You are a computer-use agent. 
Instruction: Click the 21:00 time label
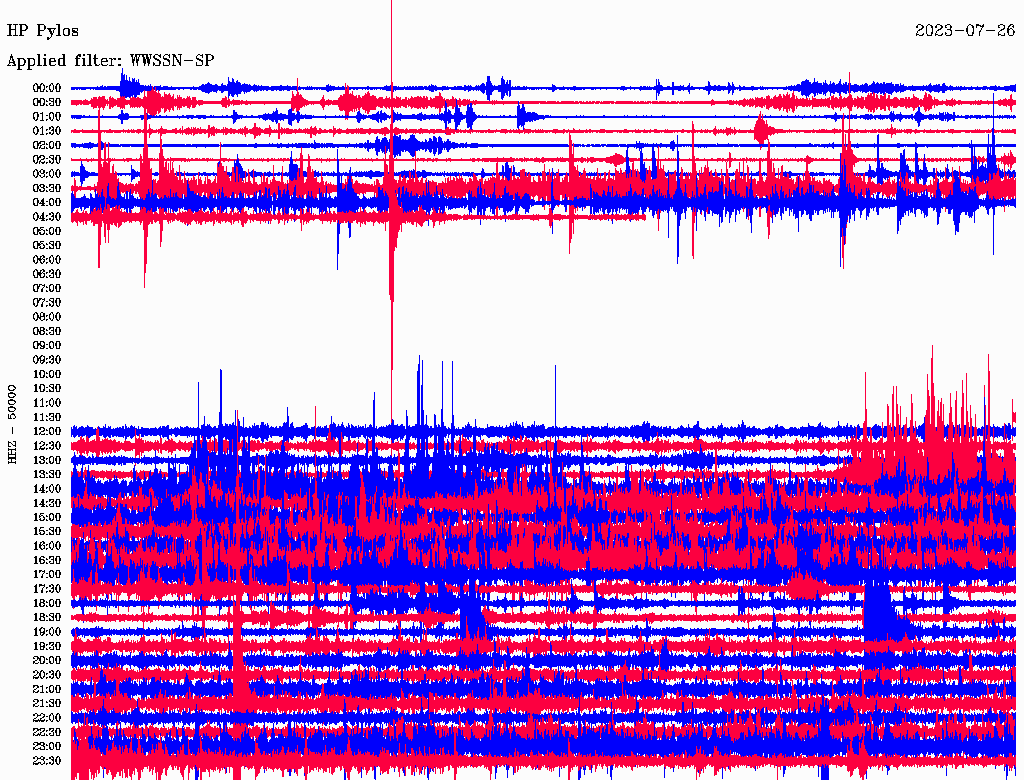point(47,689)
